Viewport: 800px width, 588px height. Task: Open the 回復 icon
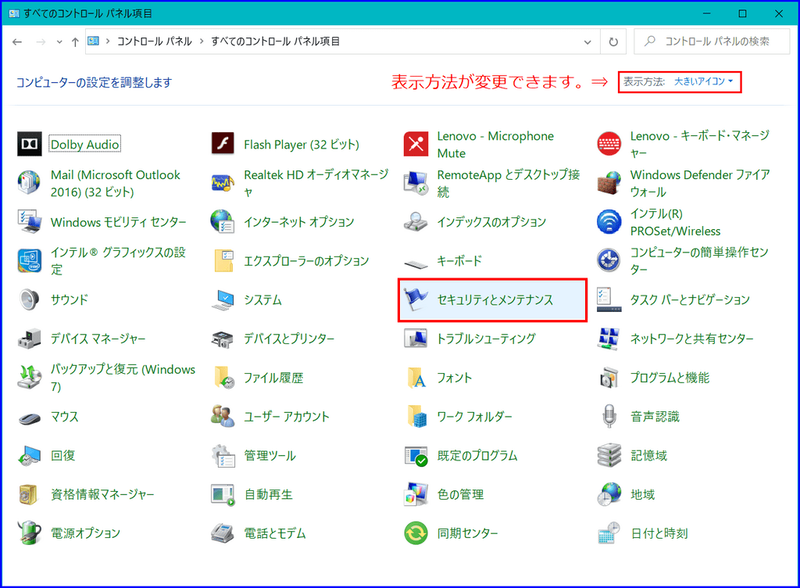point(30,455)
